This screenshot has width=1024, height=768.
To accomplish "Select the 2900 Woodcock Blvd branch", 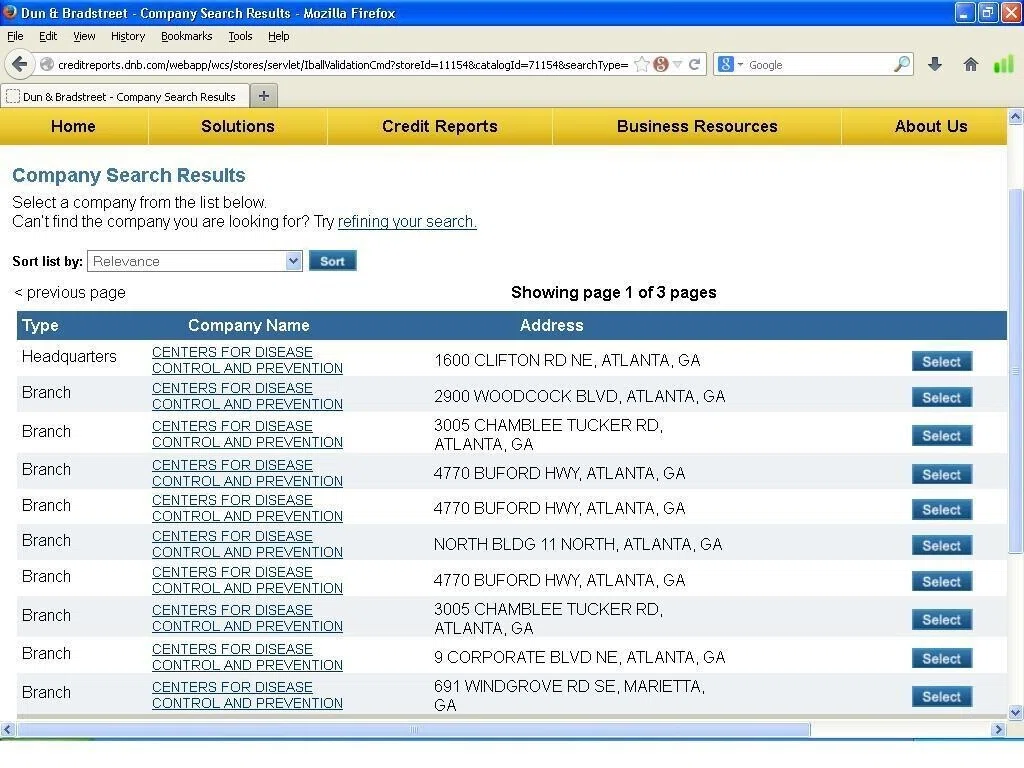I will (x=942, y=397).
